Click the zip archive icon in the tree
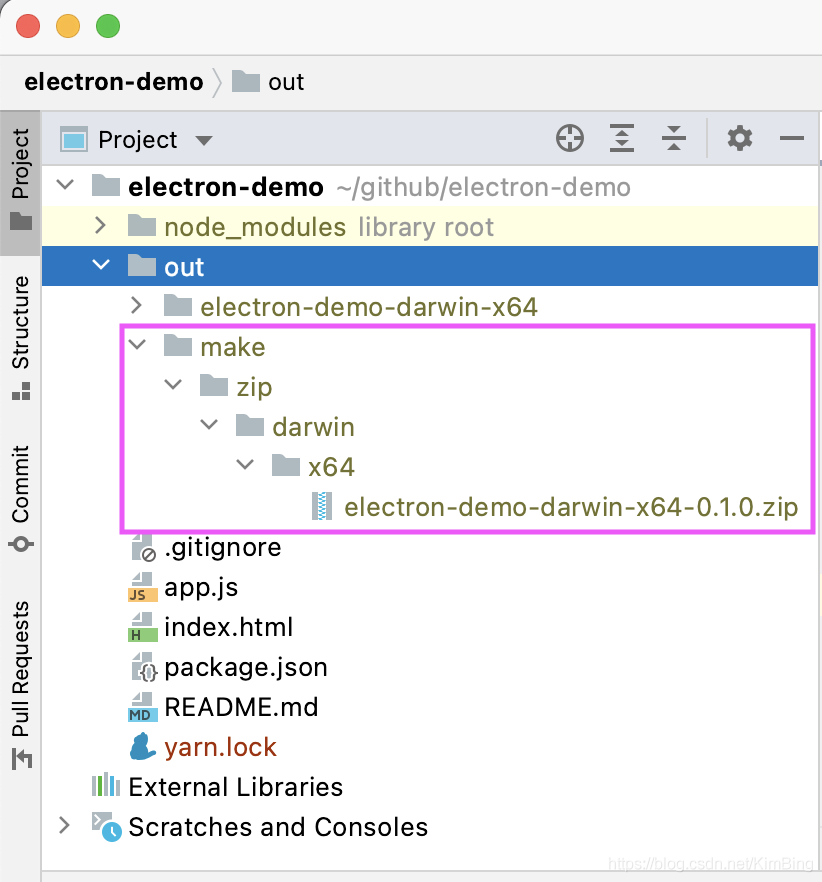Screen dimensions: 822x882 320,507
